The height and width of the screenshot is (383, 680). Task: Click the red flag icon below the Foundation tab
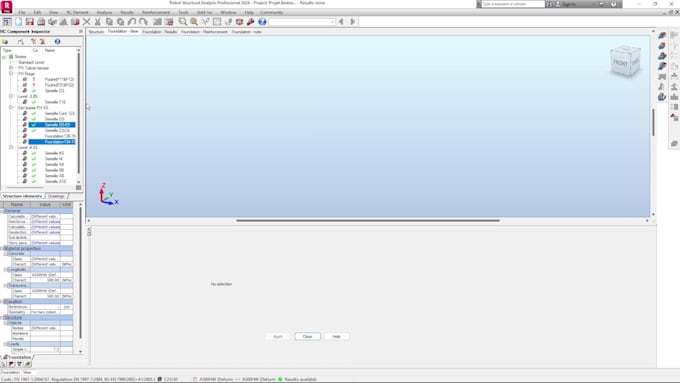point(12,364)
